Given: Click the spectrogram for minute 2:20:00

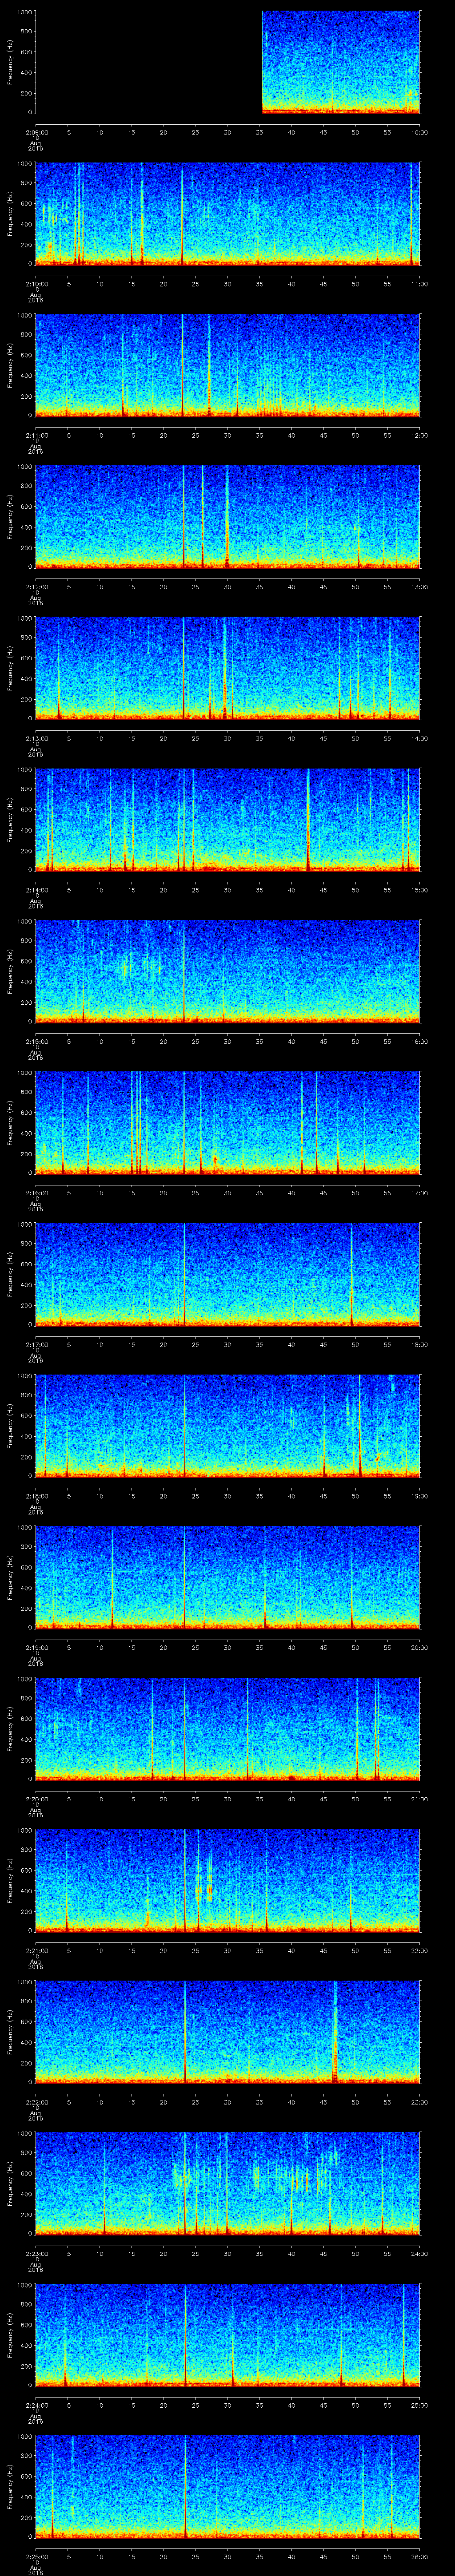Looking at the screenshot, I should pyautogui.click(x=227, y=1729).
